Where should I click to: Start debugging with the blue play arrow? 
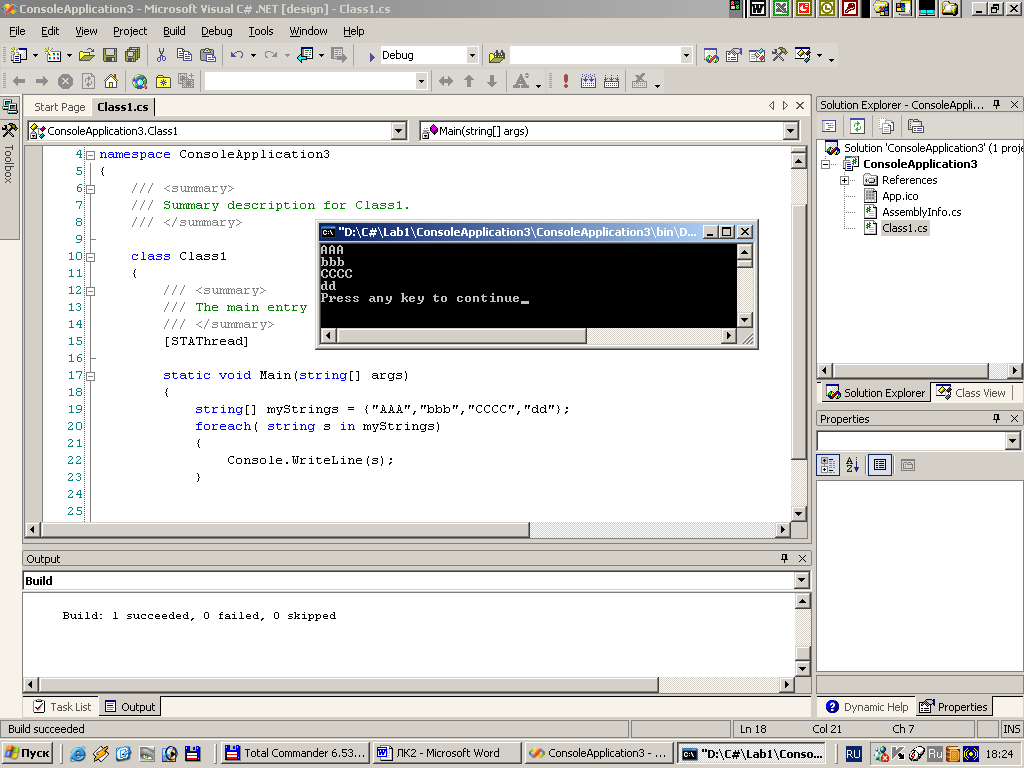(372, 56)
